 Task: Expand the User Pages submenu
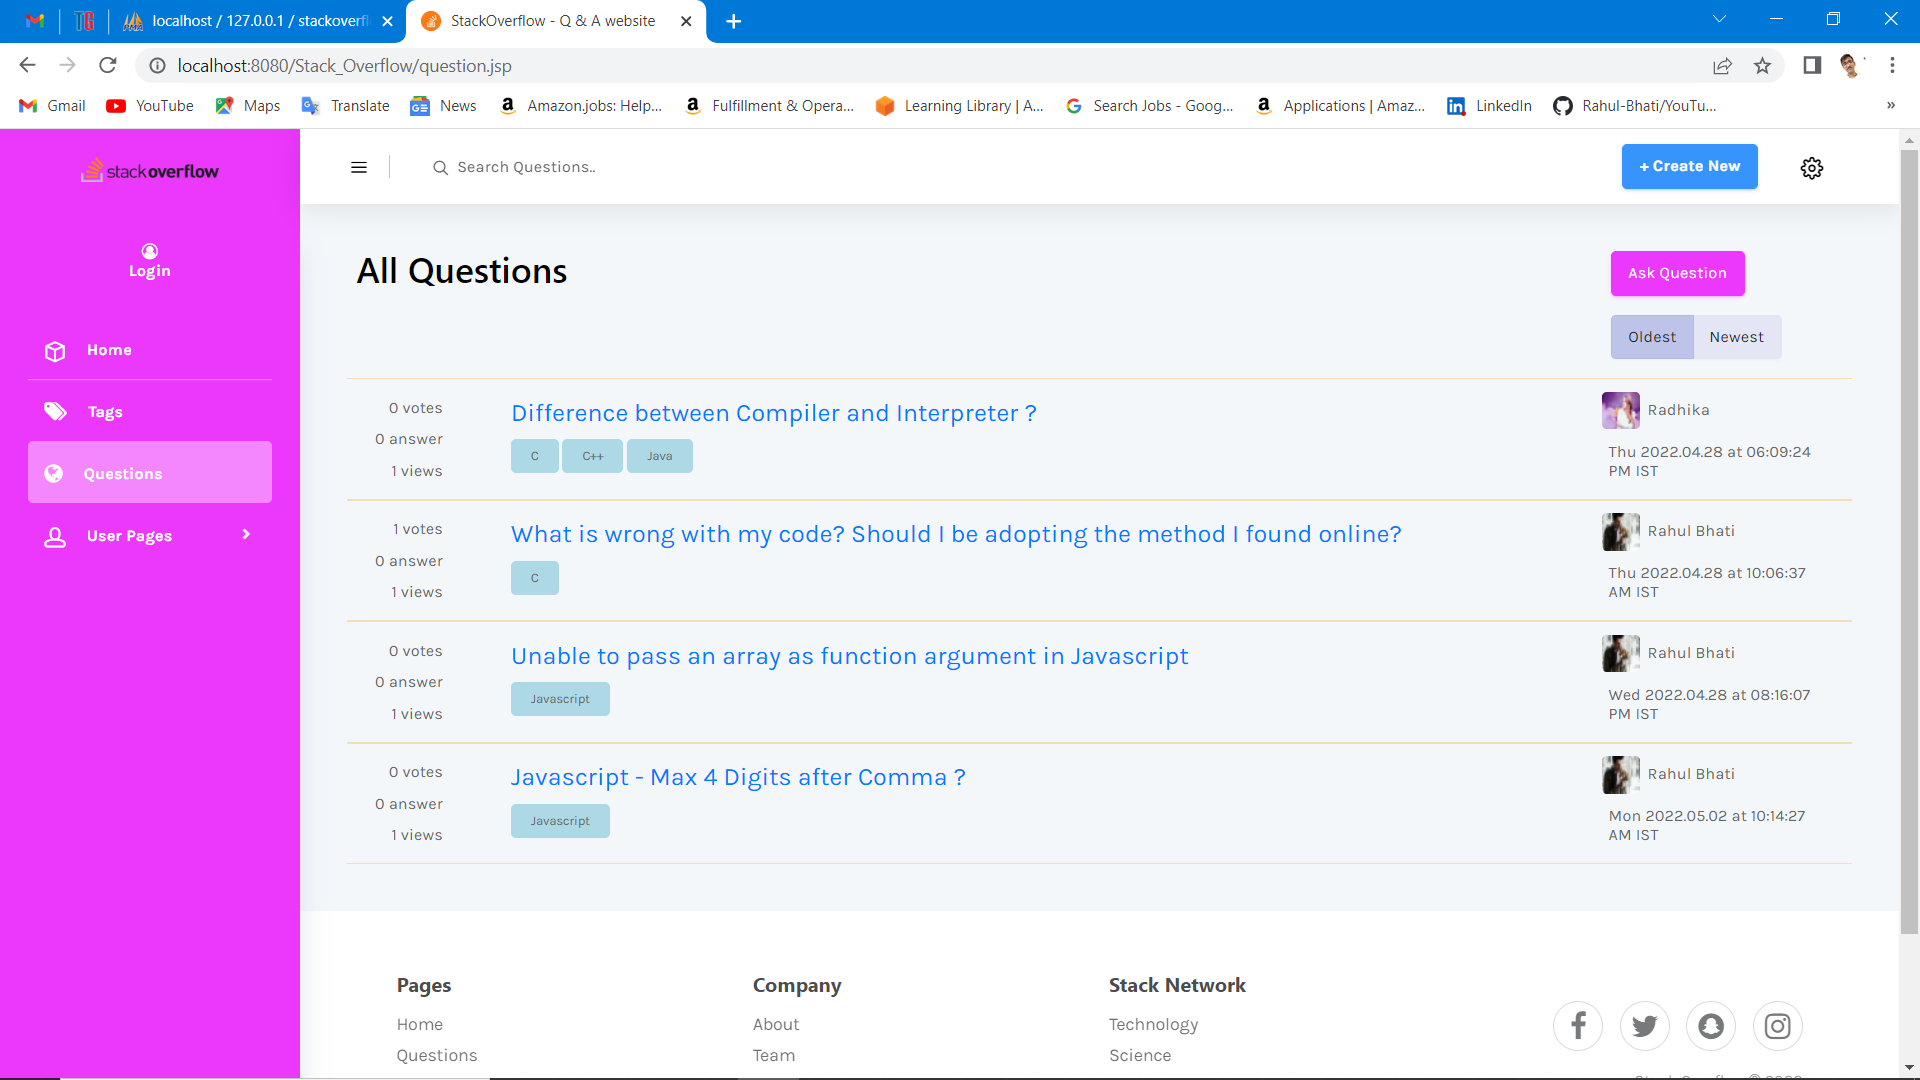pyautogui.click(x=246, y=535)
